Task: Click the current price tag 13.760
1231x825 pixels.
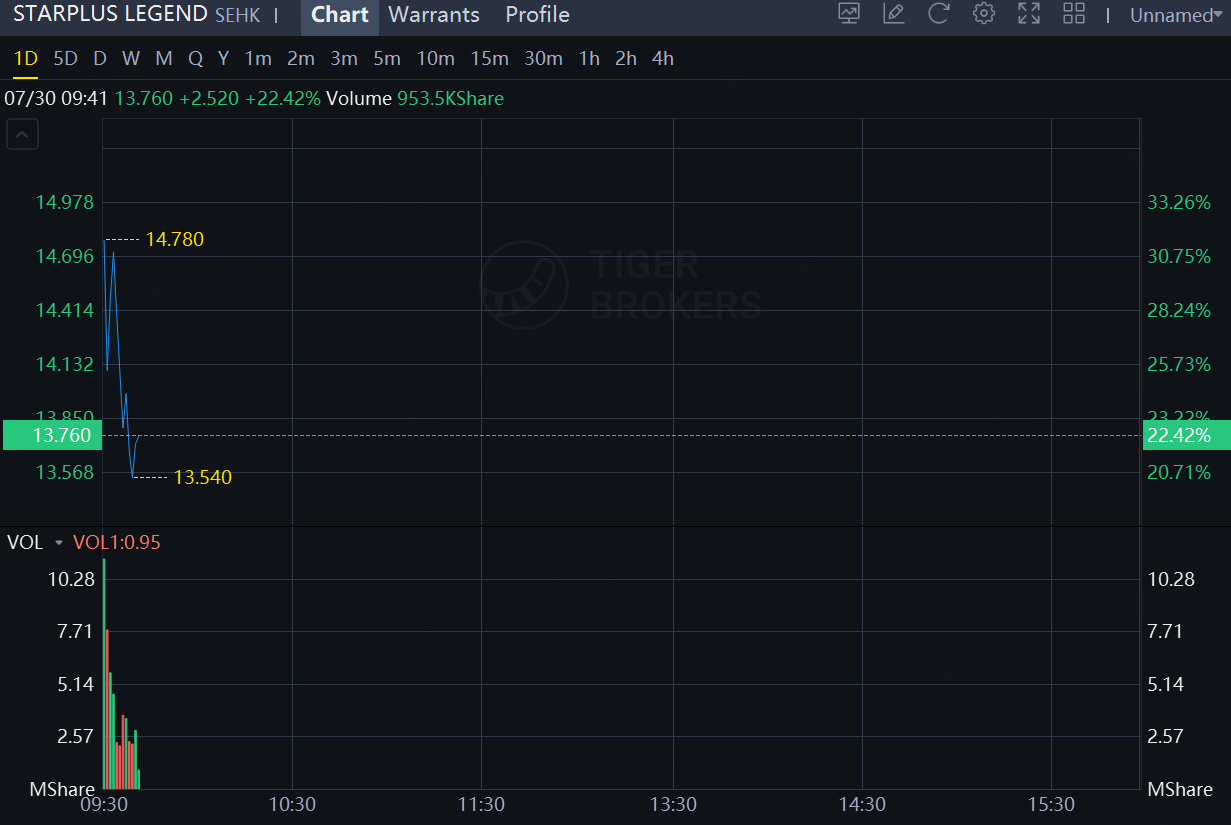Action: coord(52,436)
